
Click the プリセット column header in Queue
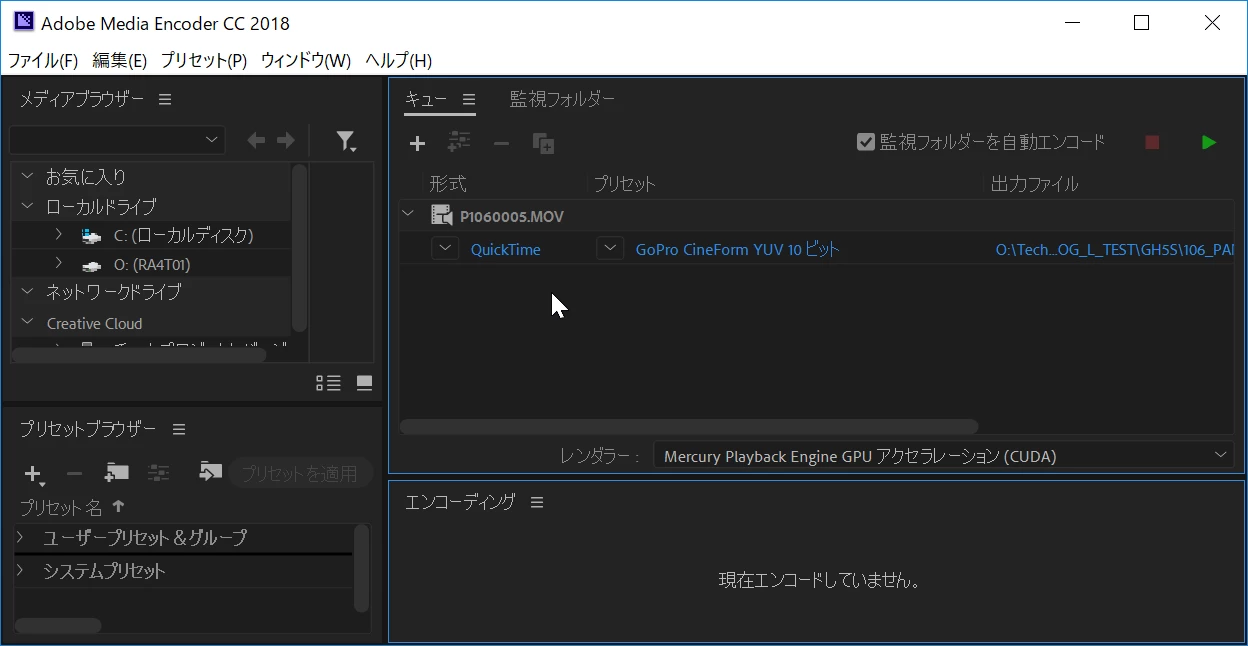coord(624,184)
